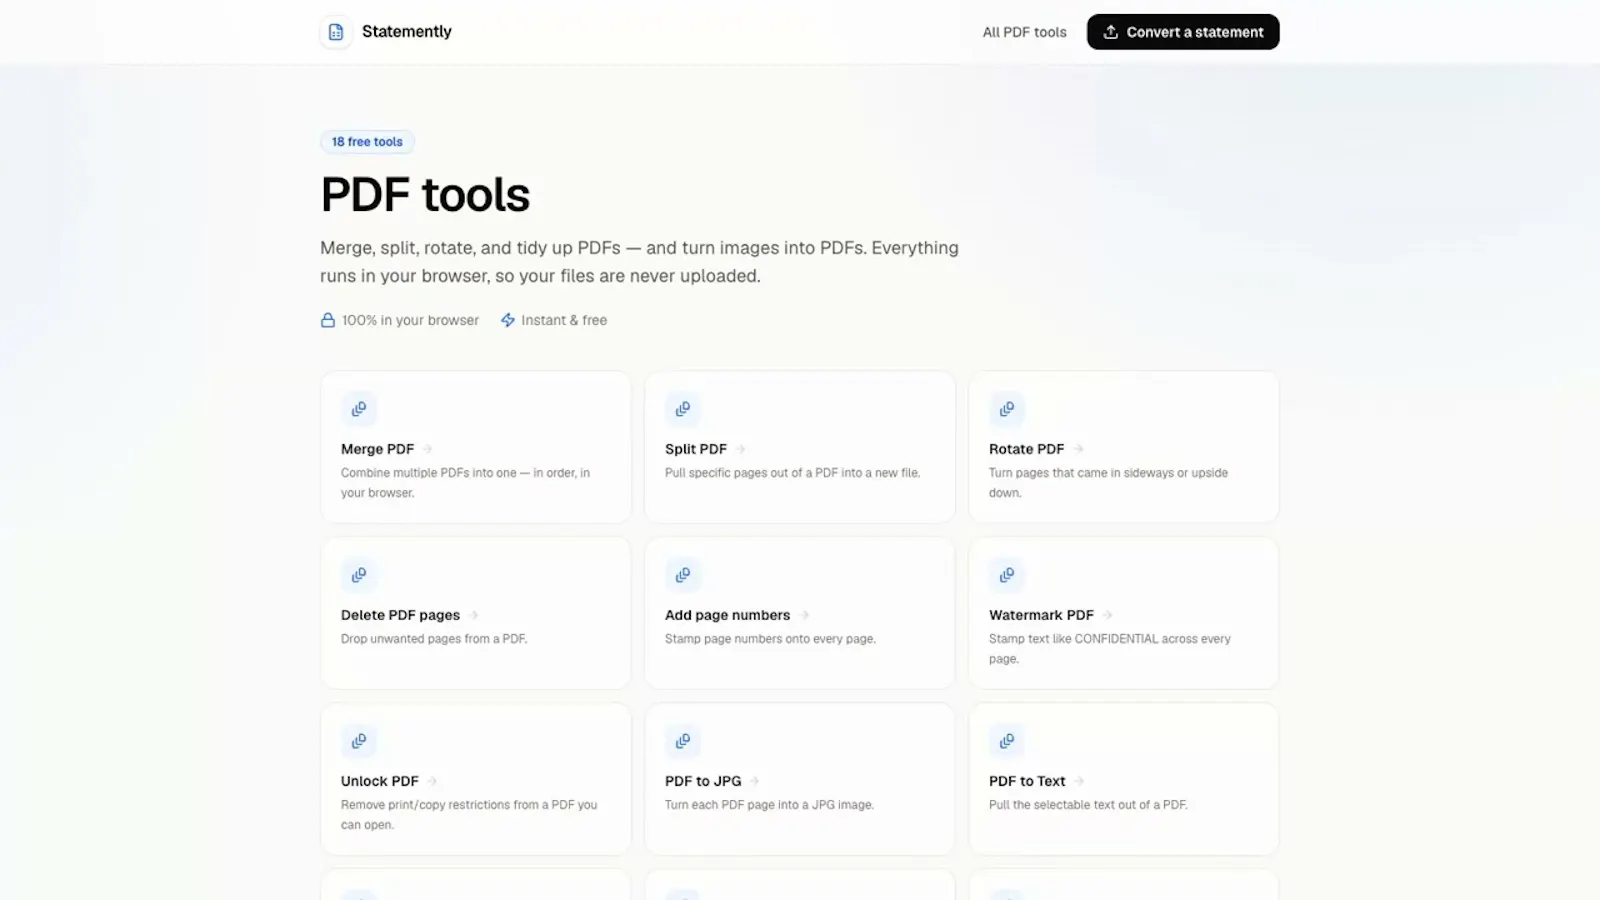Click the arrow next to Merge PDF
This screenshot has width=1600, height=900.
pos(427,449)
